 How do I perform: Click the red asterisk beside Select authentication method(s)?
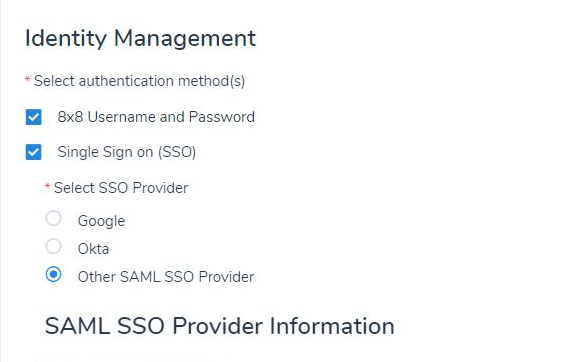(27, 79)
